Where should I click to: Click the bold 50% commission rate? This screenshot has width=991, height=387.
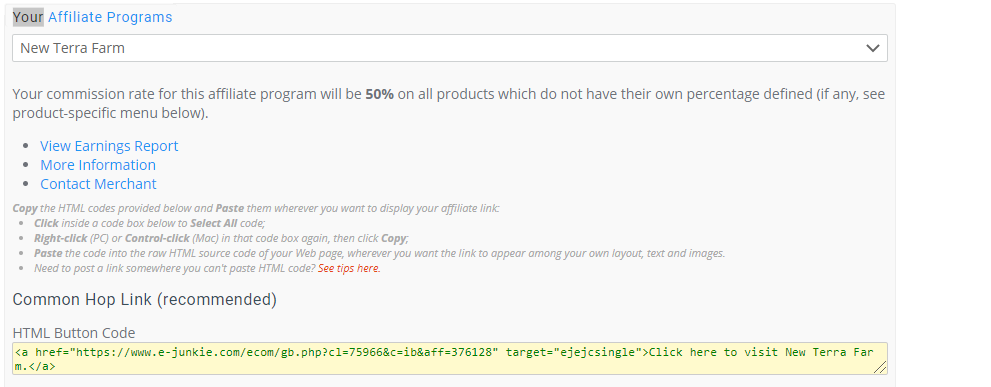point(380,94)
